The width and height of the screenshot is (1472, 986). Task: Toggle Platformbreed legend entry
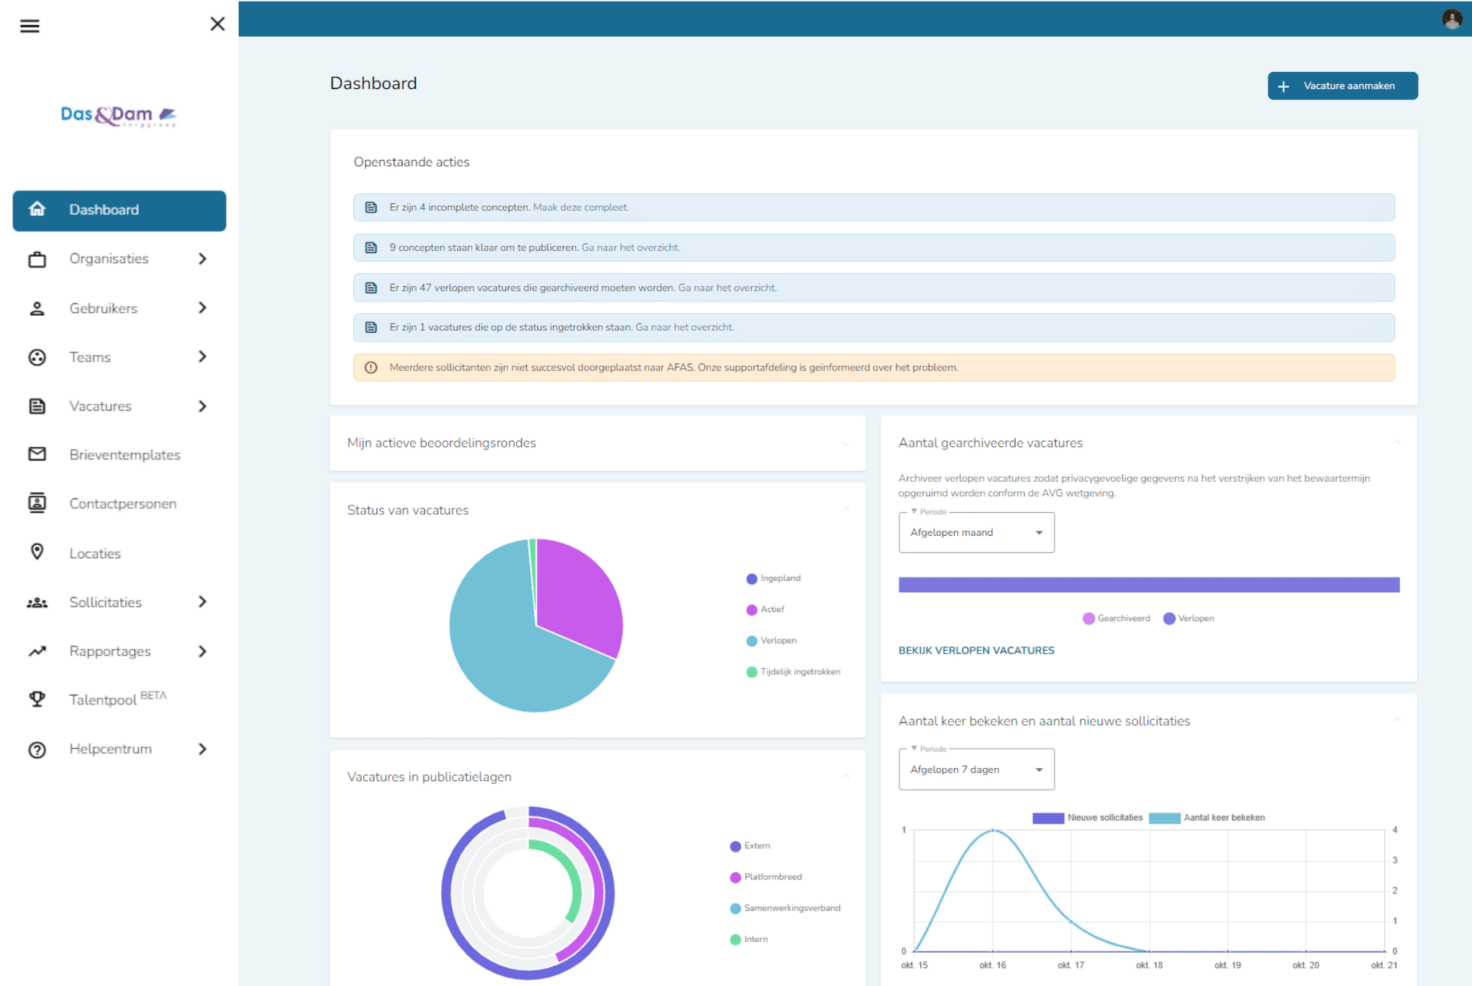click(766, 877)
